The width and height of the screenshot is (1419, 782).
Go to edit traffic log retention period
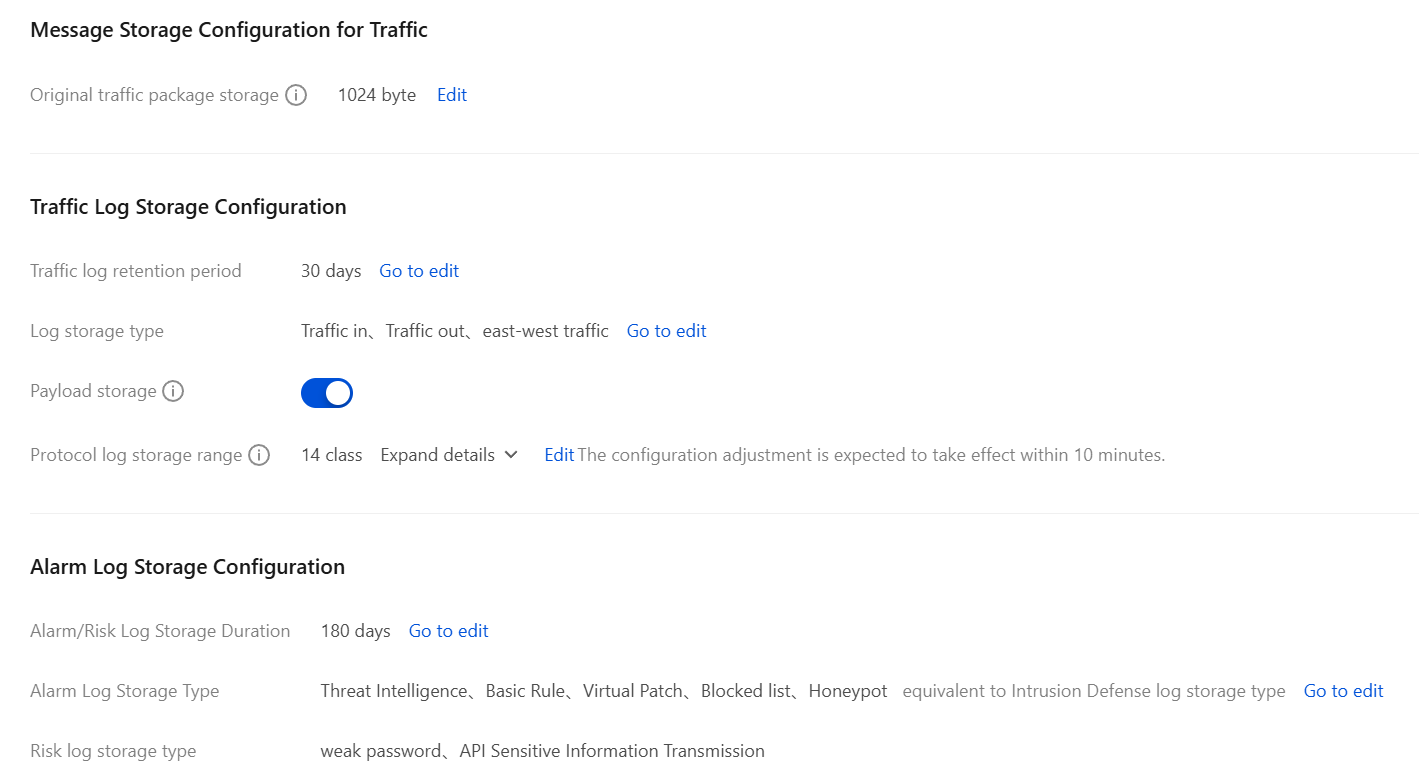click(x=419, y=271)
